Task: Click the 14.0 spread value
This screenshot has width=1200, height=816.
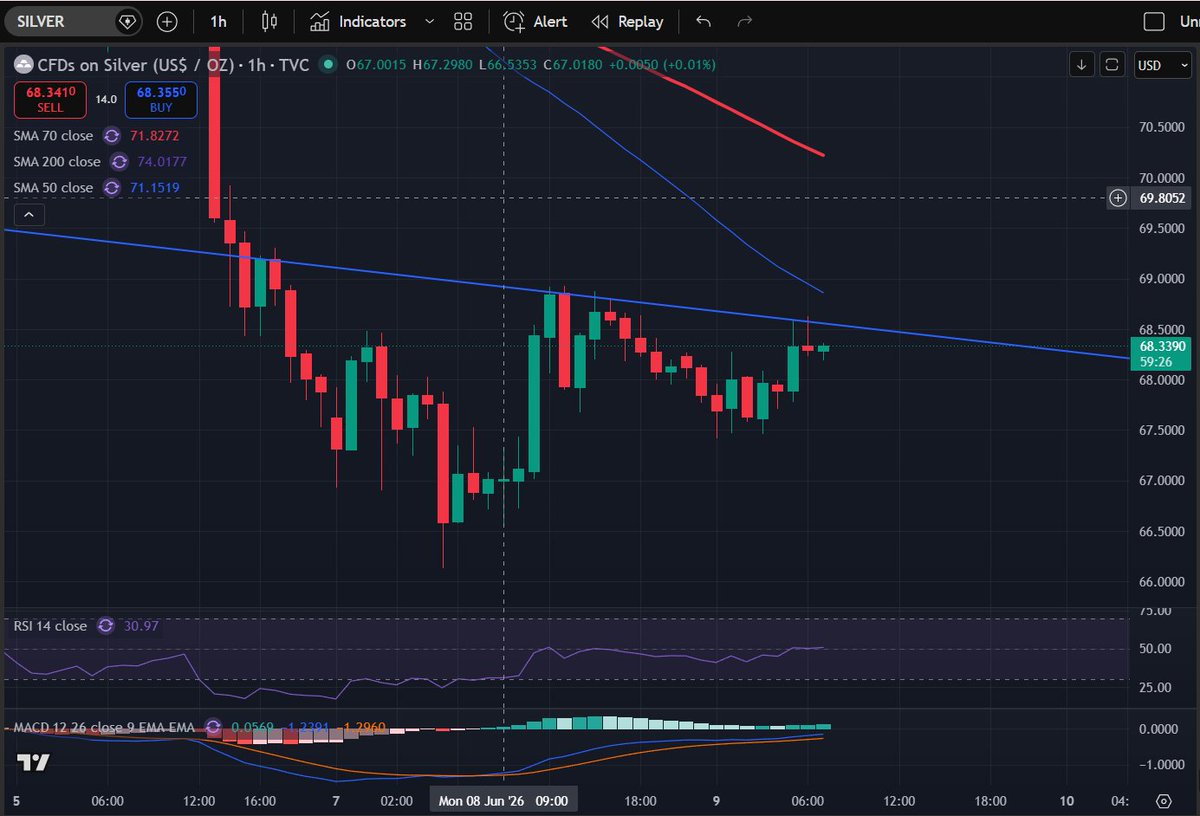Action: pos(106,99)
